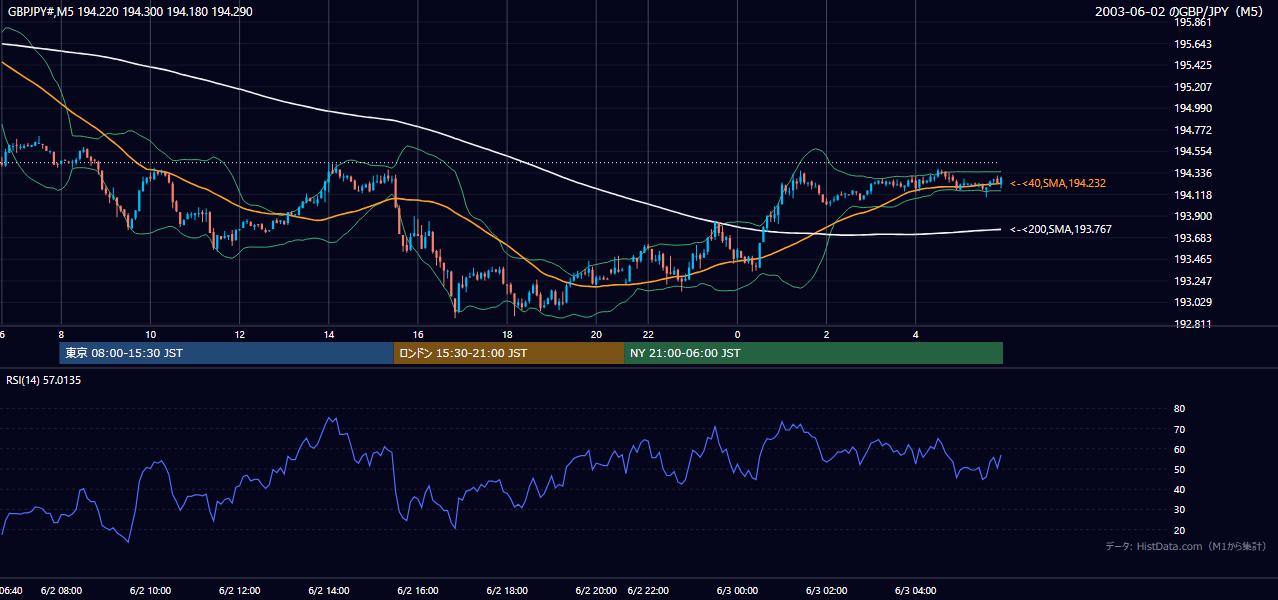Click hour tick 4 on chart axis

916,335
